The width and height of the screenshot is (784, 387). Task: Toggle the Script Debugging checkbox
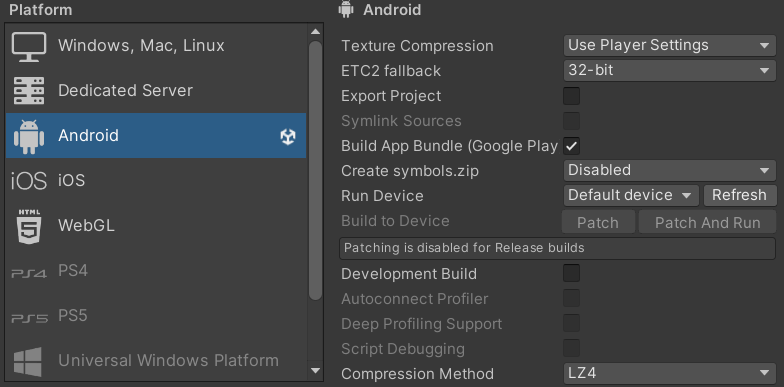click(x=572, y=348)
